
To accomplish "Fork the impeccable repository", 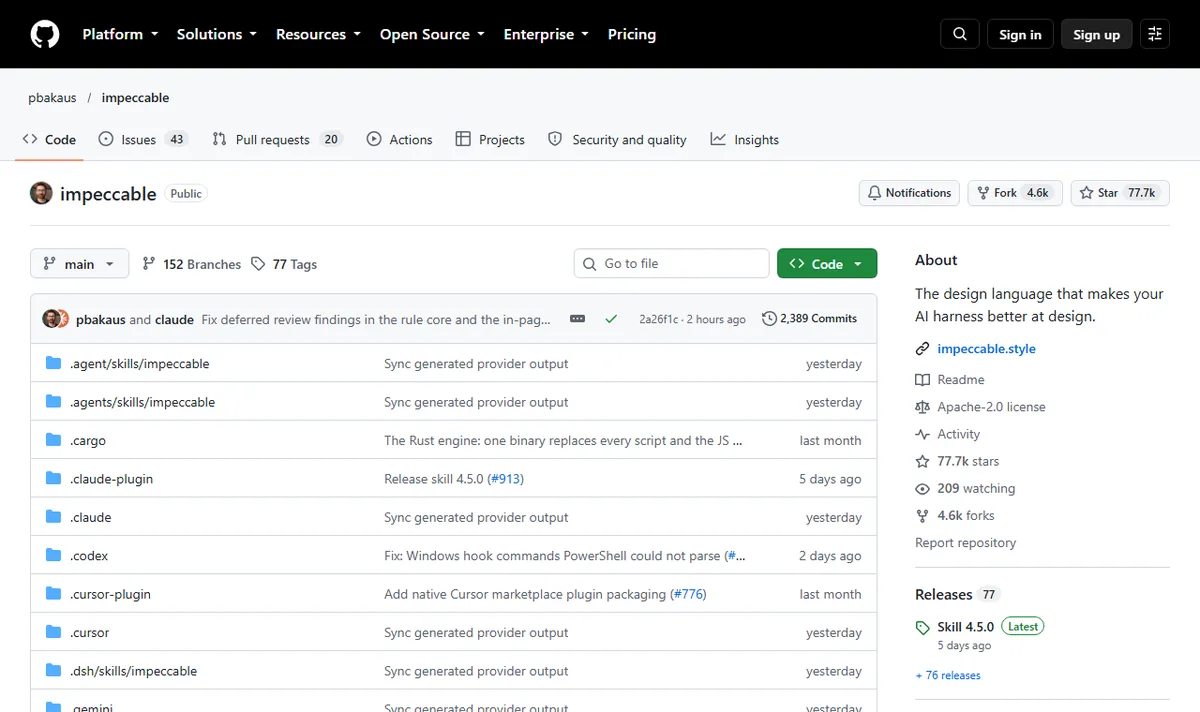I will tap(1015, 193).
